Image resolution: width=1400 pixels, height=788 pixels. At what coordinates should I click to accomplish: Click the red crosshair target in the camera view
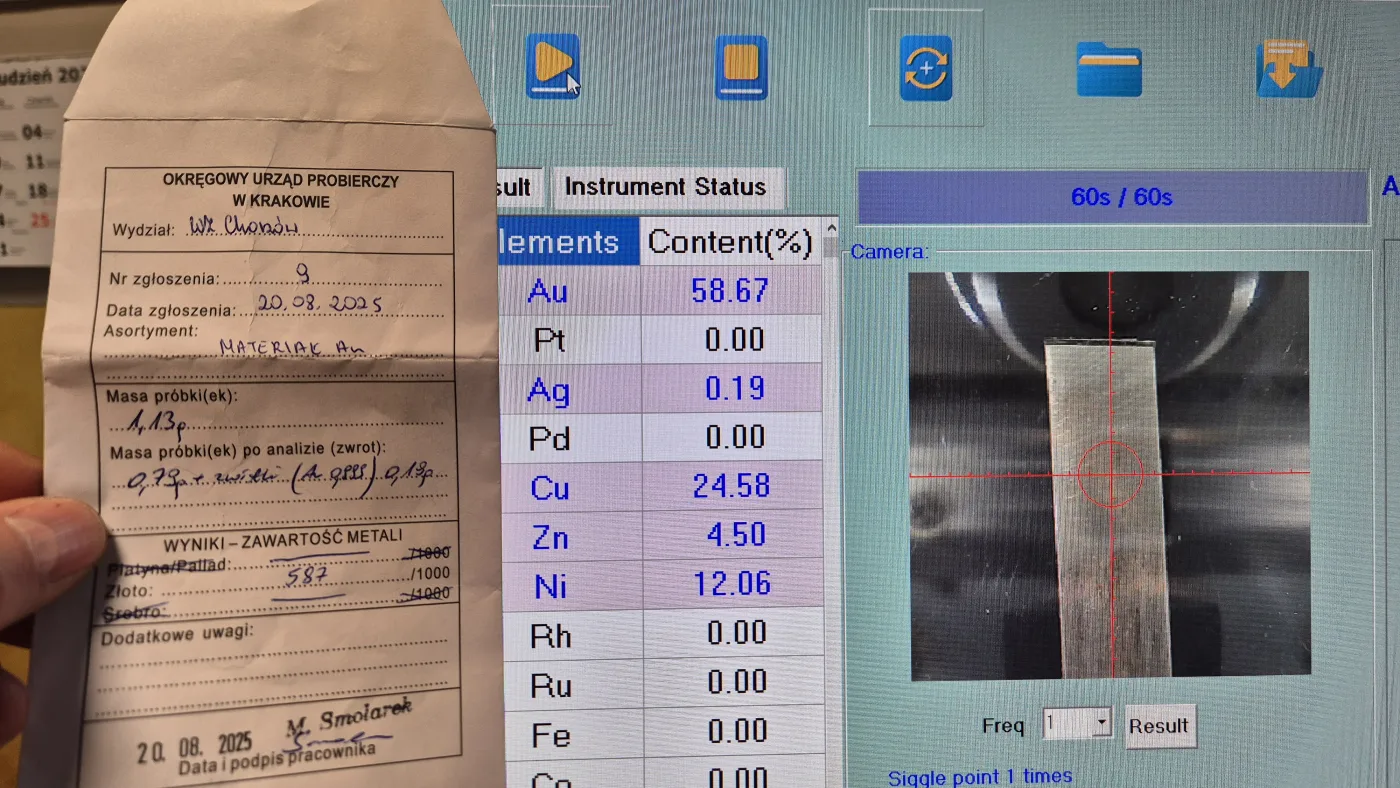click(x=1110, y=473)
